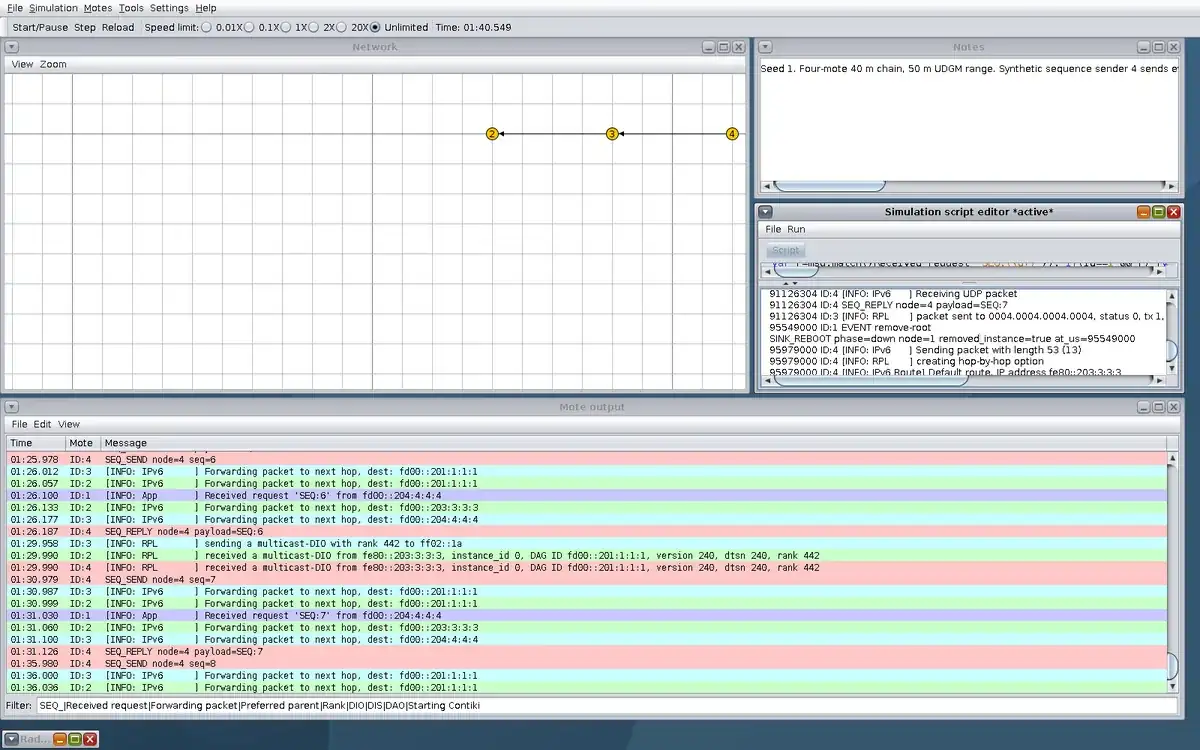Click the Notes horizontal scrollbar thumb
Image resolution: width=1200 pixels, height=750 pixels.
tap(830, 186)
